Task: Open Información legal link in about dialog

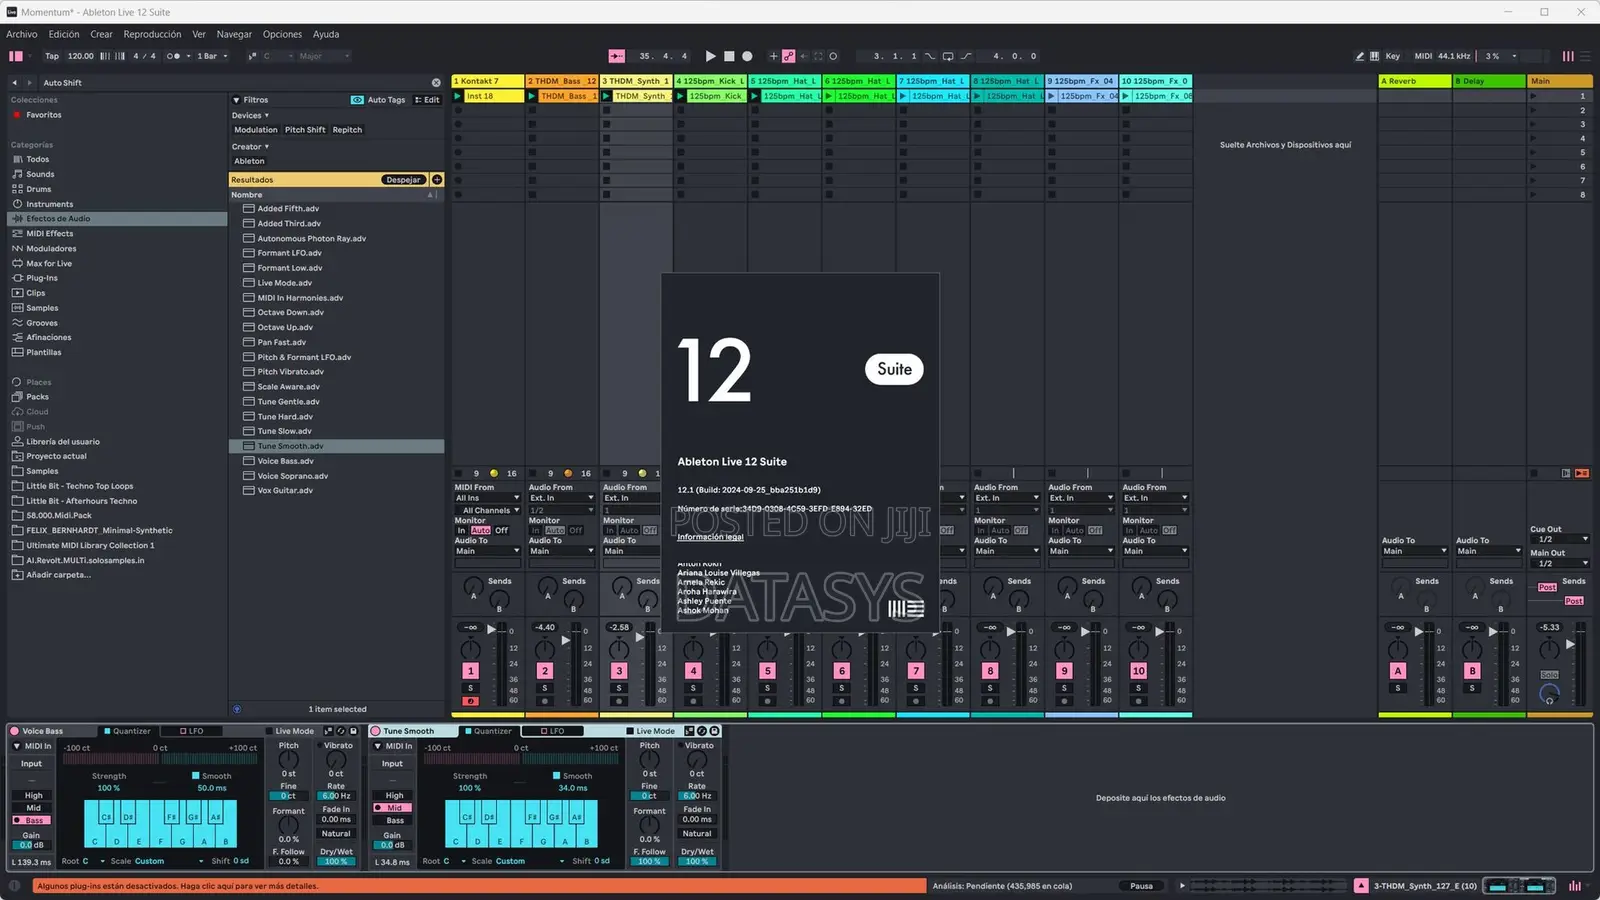Action: pos(710,537)
